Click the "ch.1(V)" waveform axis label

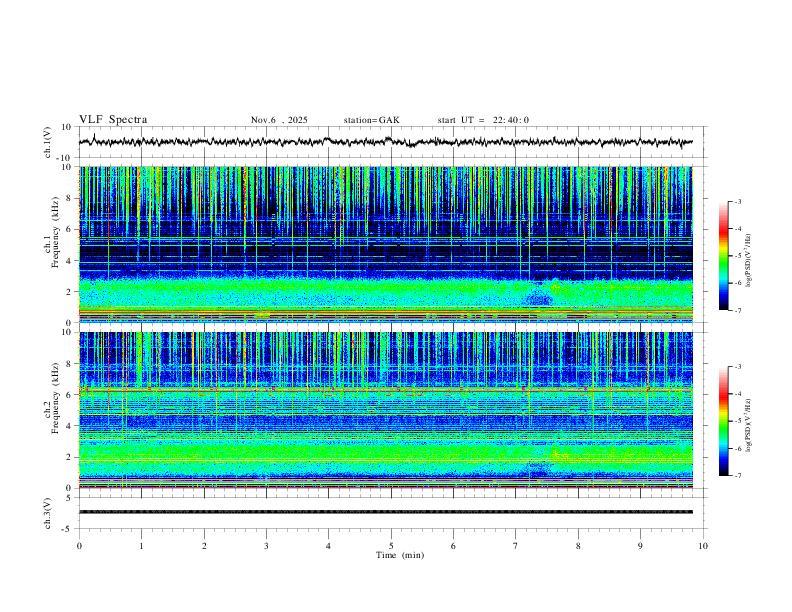(x=49, y=142)
